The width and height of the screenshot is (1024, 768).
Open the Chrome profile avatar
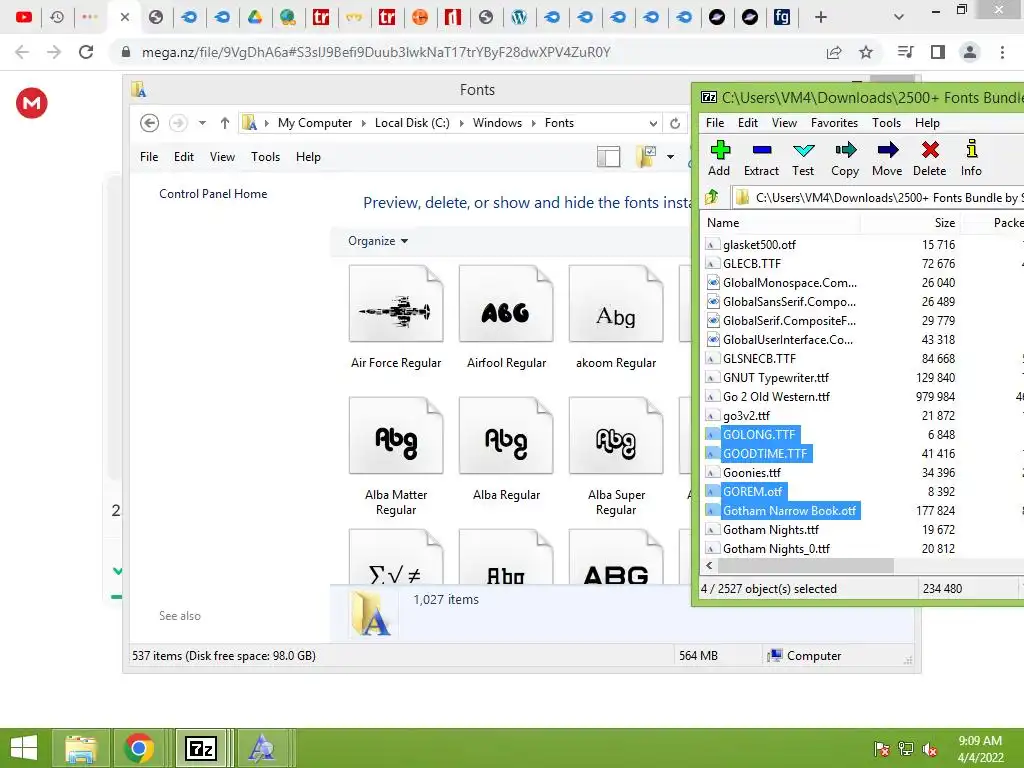(x=970, y=52)
